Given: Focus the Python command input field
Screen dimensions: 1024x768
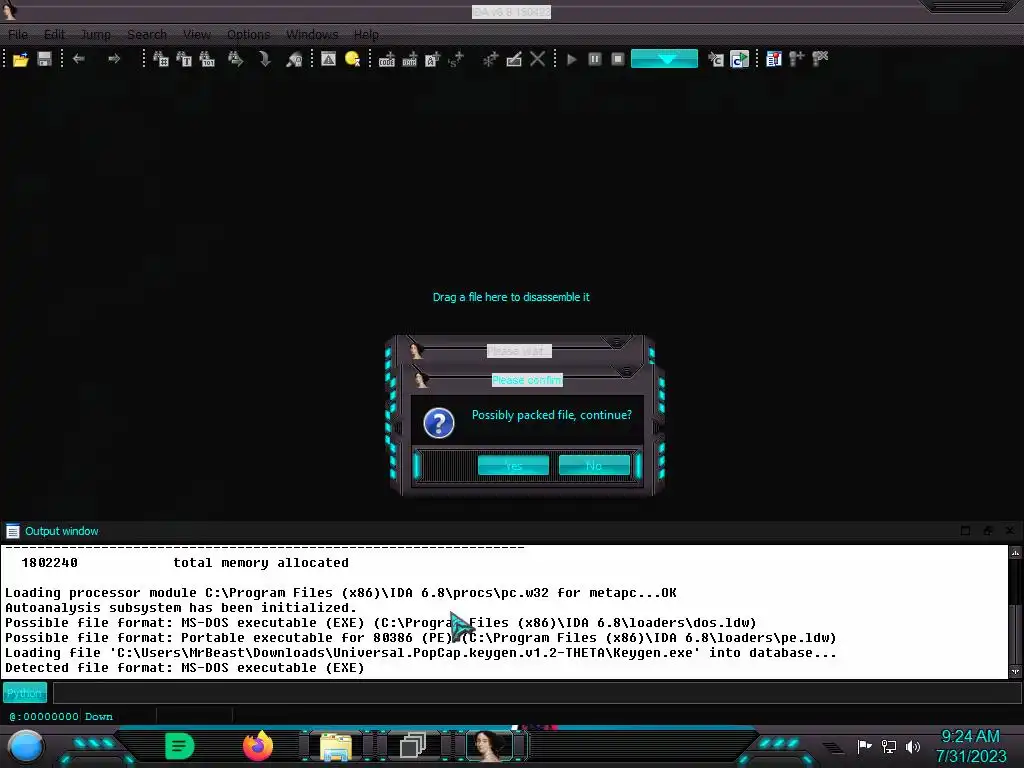Looking at the screenshot, I should (x=536, y=693).
